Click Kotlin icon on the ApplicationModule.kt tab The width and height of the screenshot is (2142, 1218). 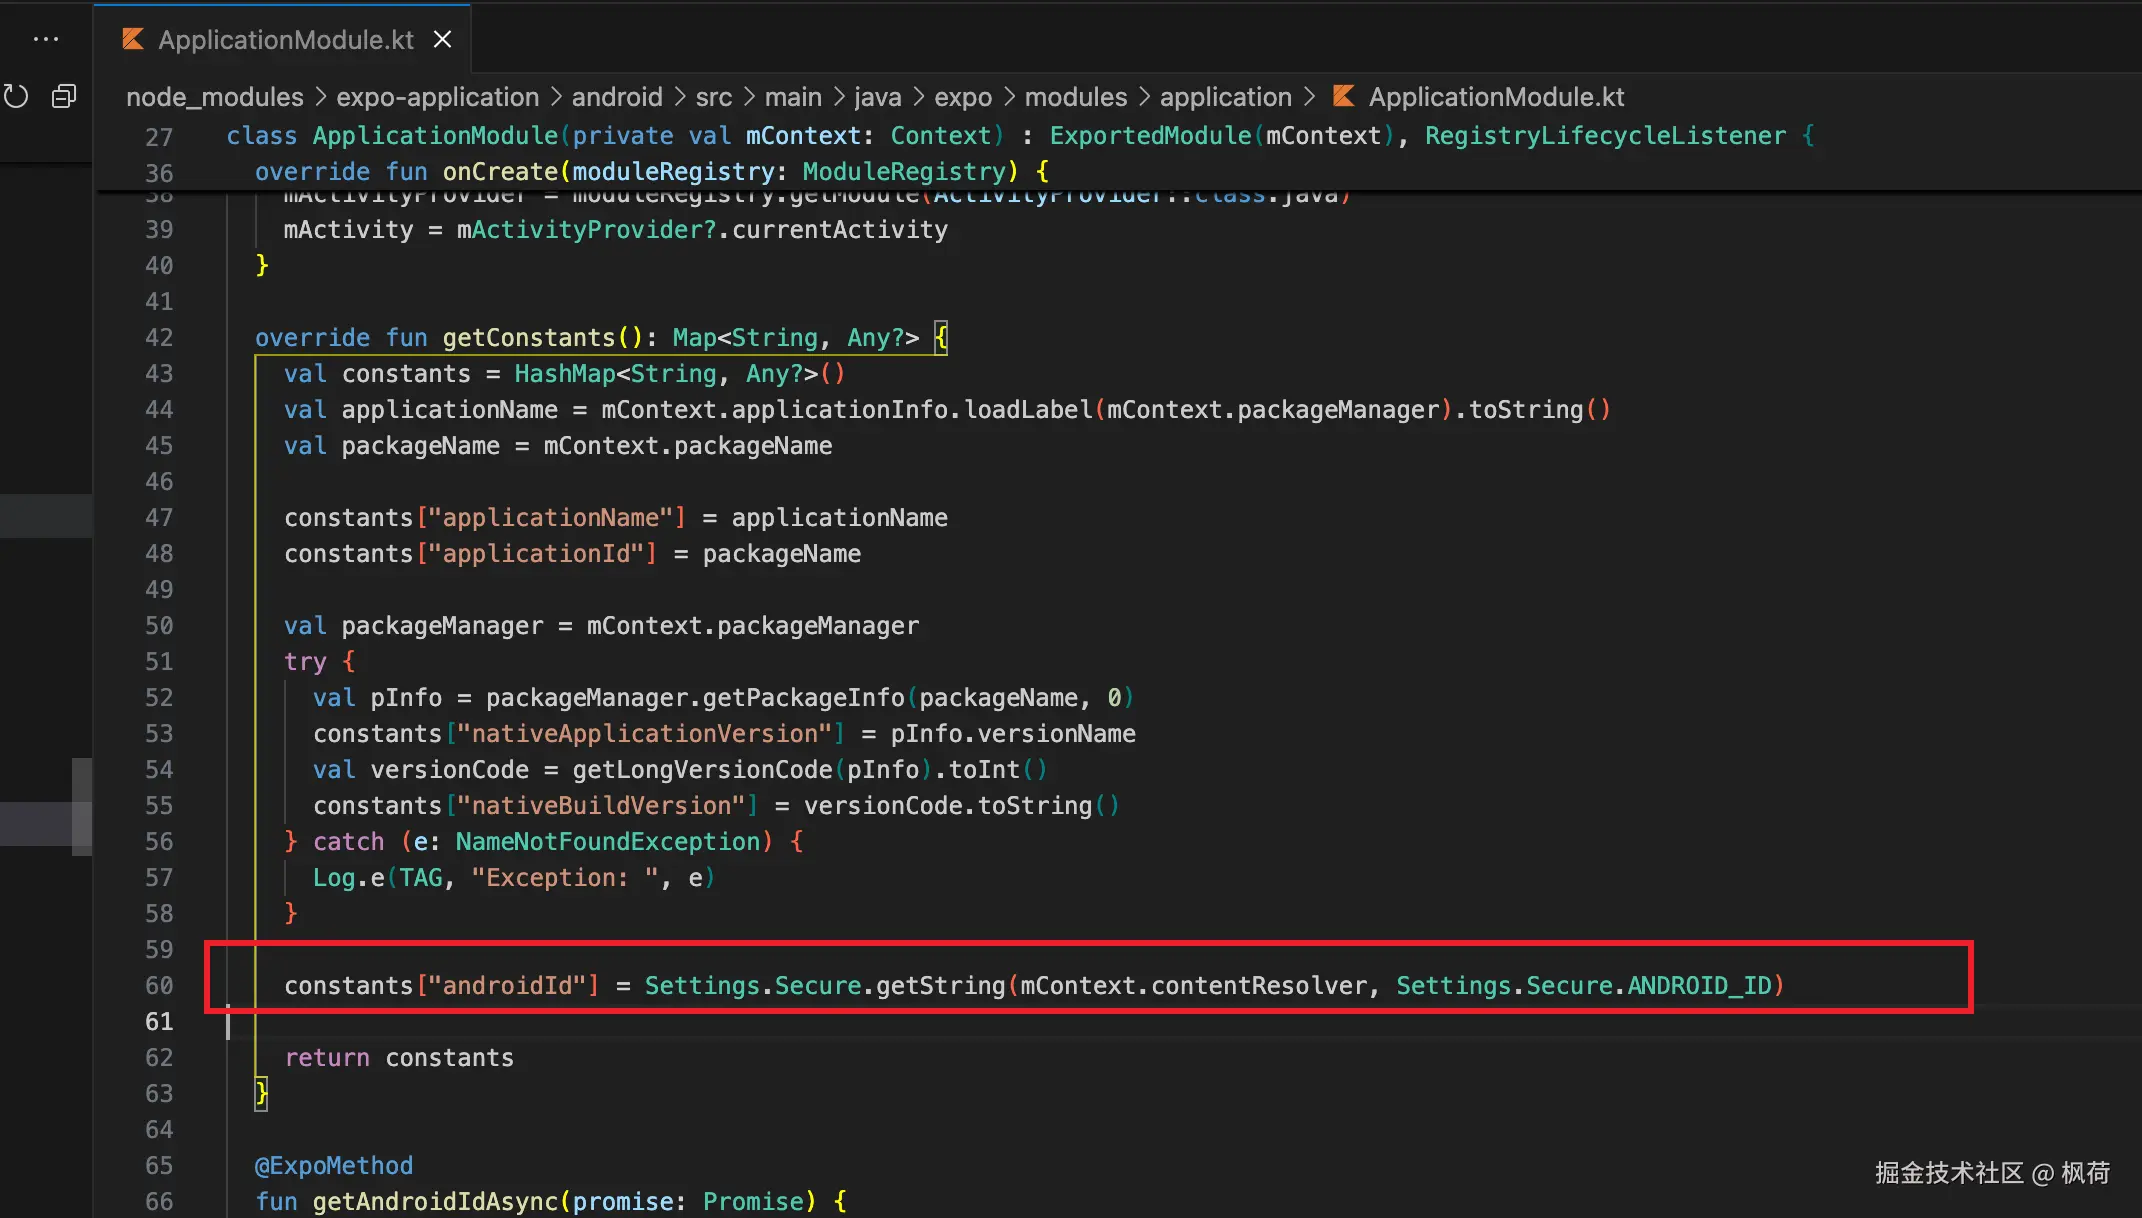tap(133, 39)
